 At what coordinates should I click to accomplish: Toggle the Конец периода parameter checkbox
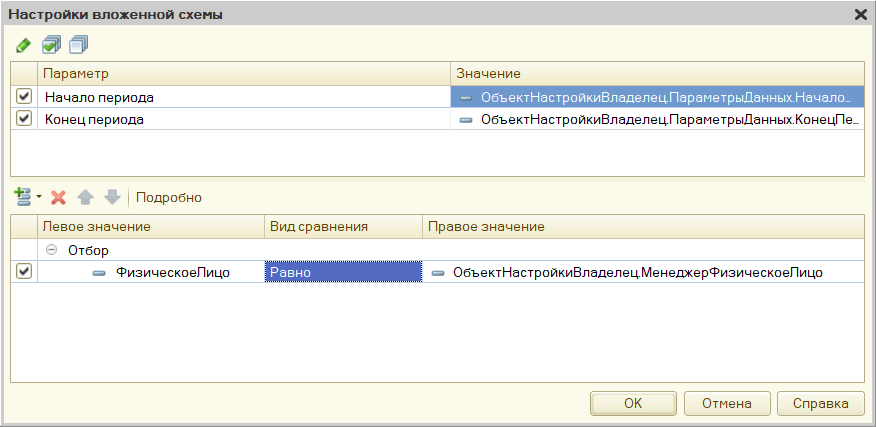click(x=24, y=119)
